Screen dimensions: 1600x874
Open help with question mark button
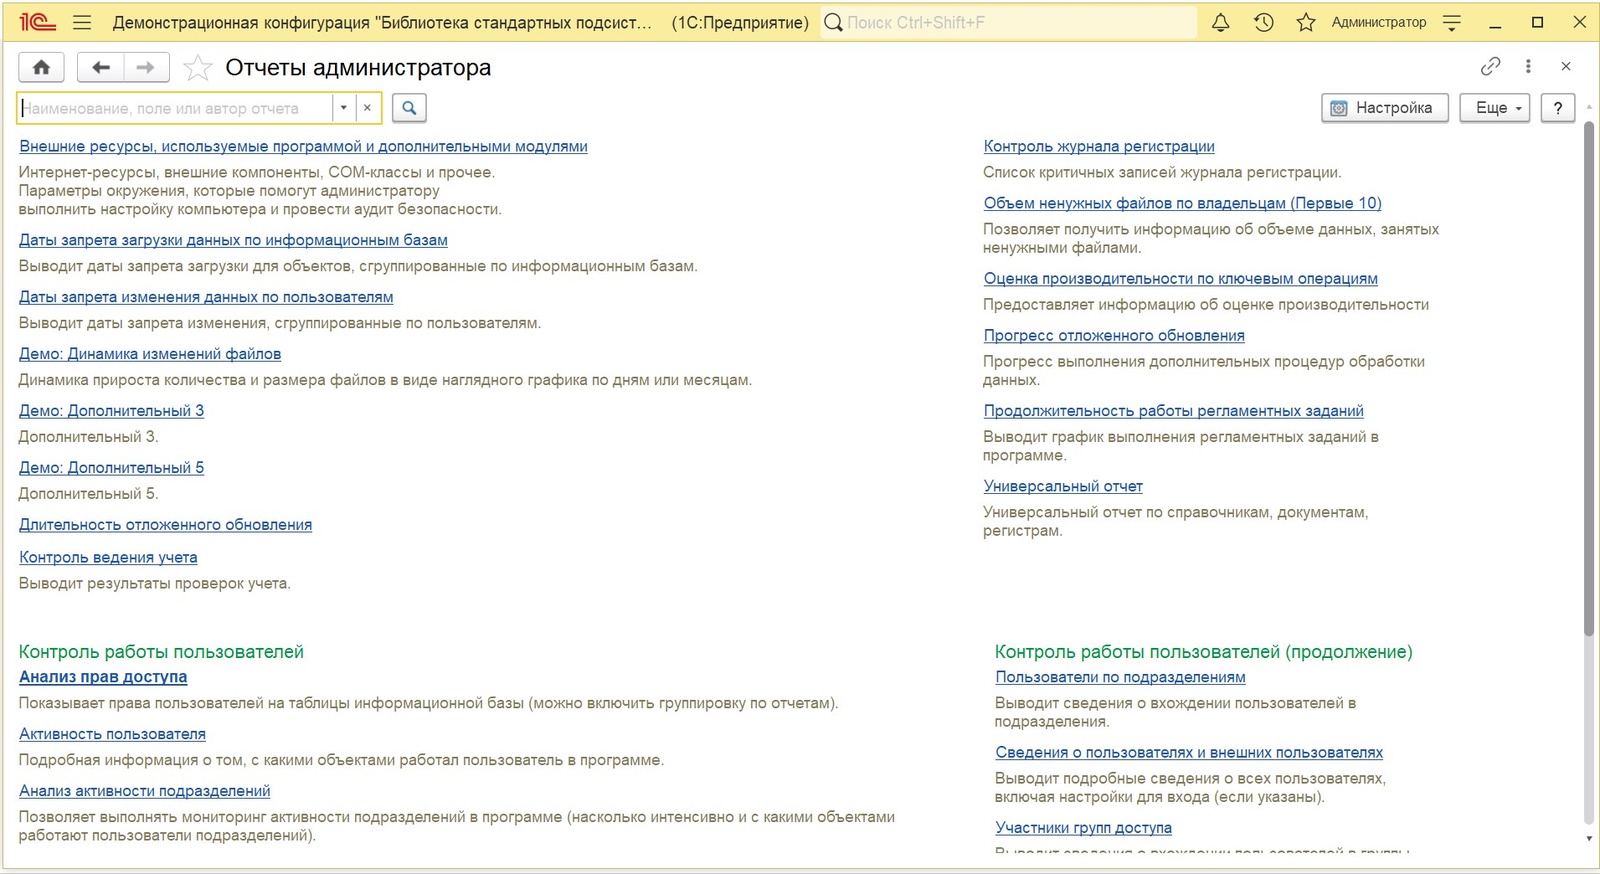(x=1558, y=108)
